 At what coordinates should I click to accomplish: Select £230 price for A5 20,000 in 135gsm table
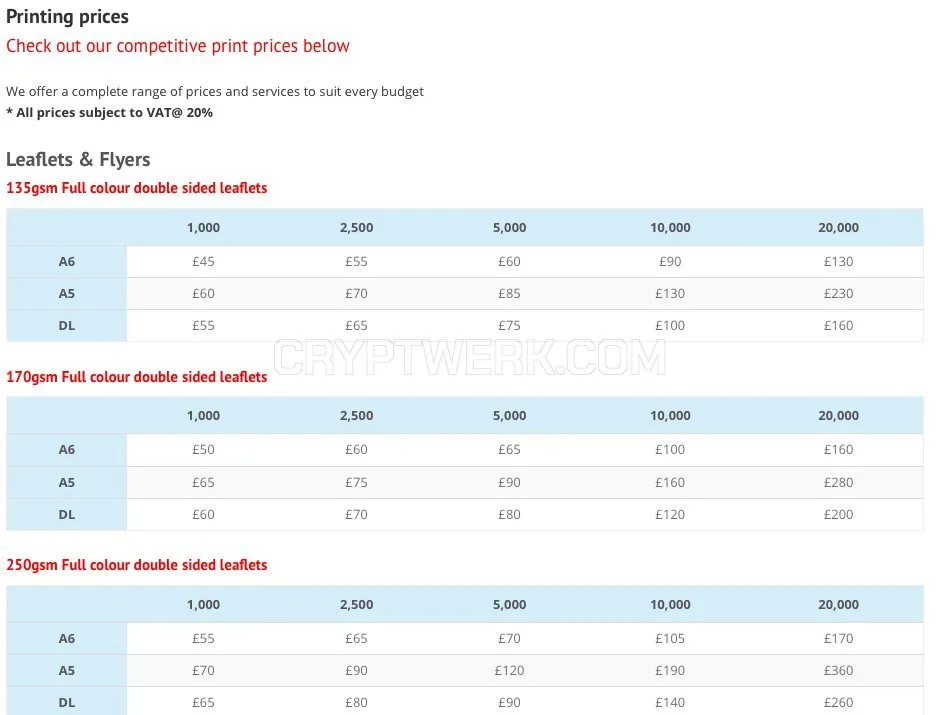(838, 294)
